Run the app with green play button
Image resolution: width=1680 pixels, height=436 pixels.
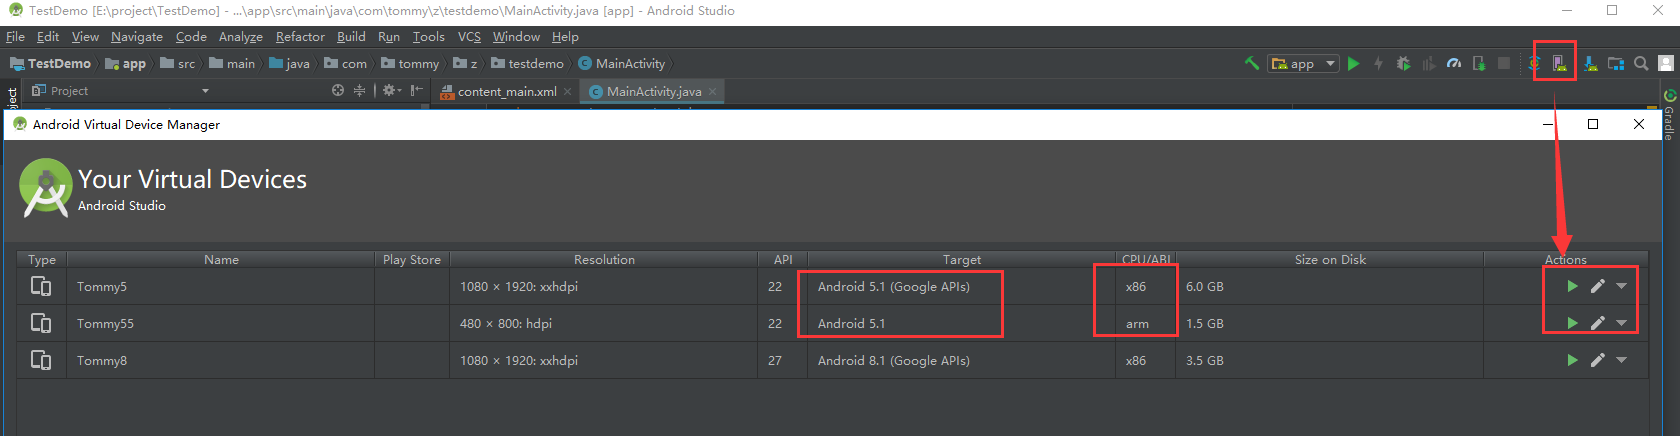(1353, 63)
